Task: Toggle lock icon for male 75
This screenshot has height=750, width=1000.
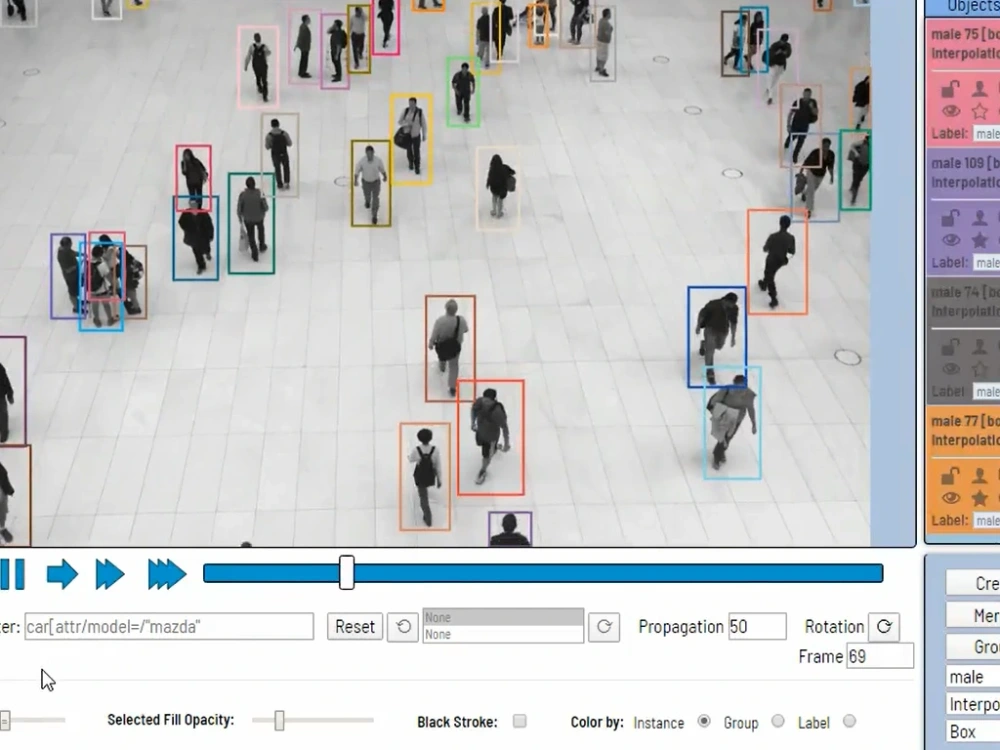Action: pyautogui.click(x=950, y=89)
